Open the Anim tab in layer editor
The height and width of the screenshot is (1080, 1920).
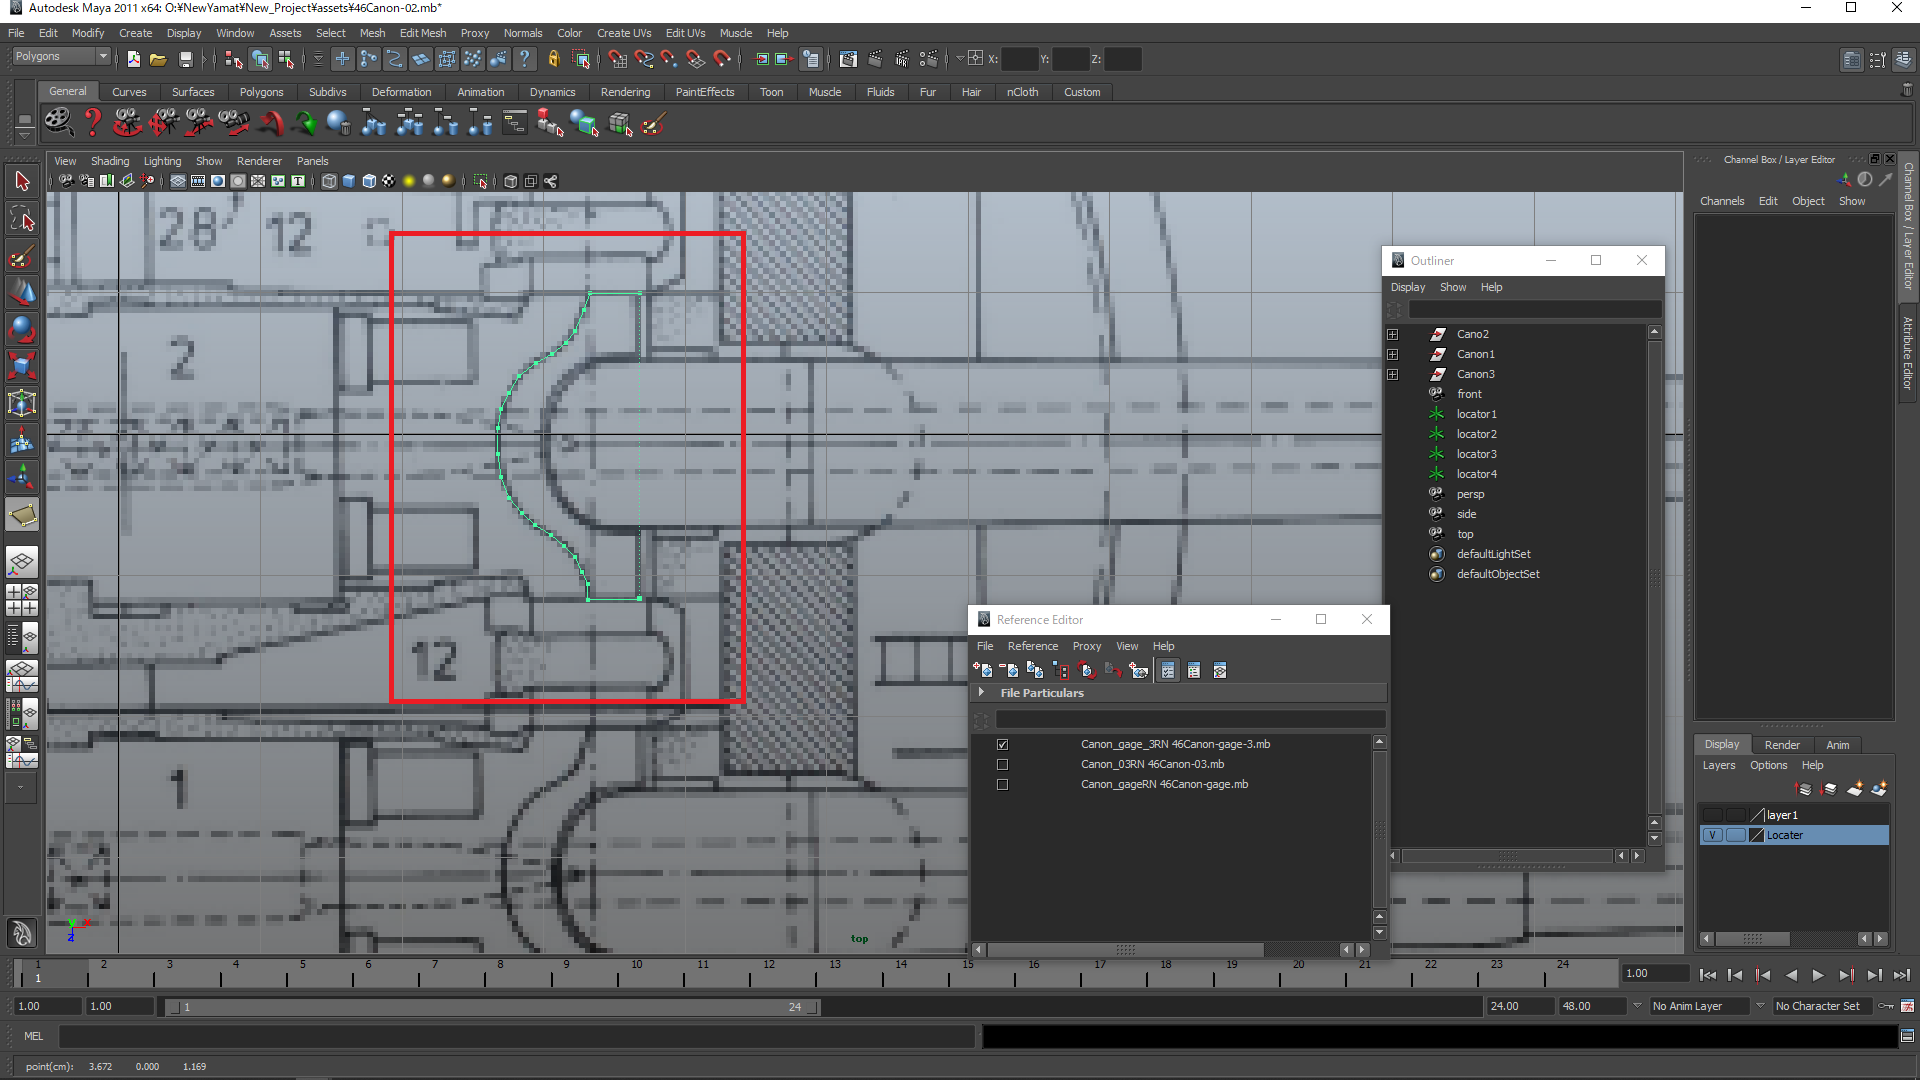[x=1837, y=745]
